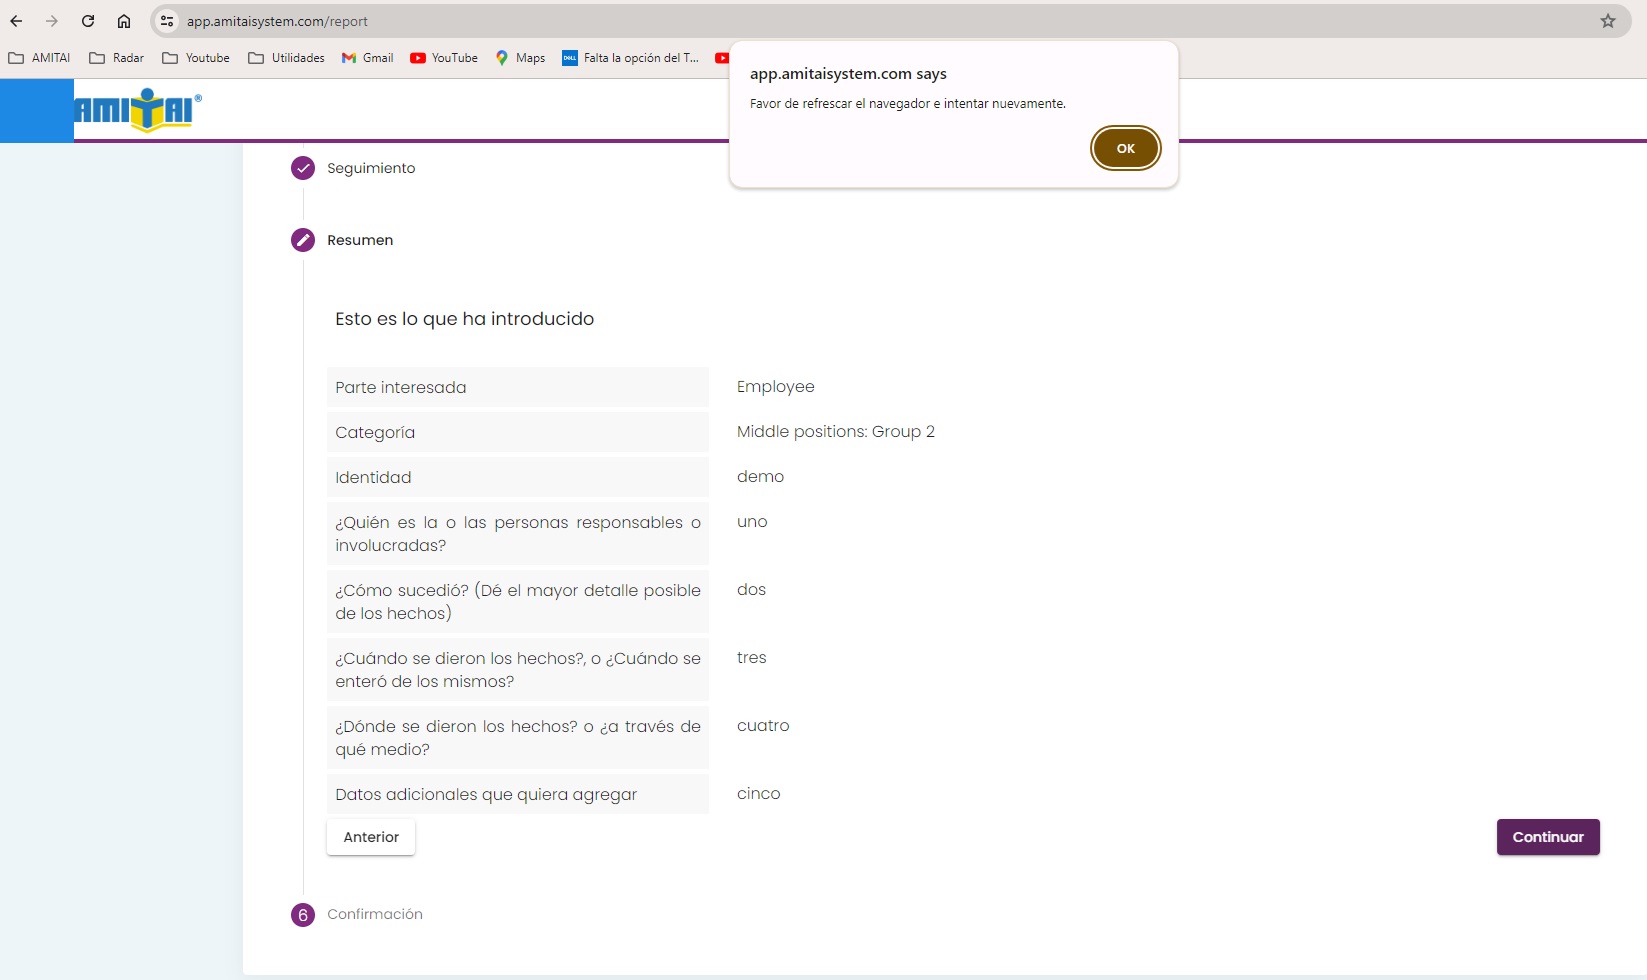Open the YouTube bookmark shortcut
This screenshot has height=980, width=1647.
click(444, 58)
